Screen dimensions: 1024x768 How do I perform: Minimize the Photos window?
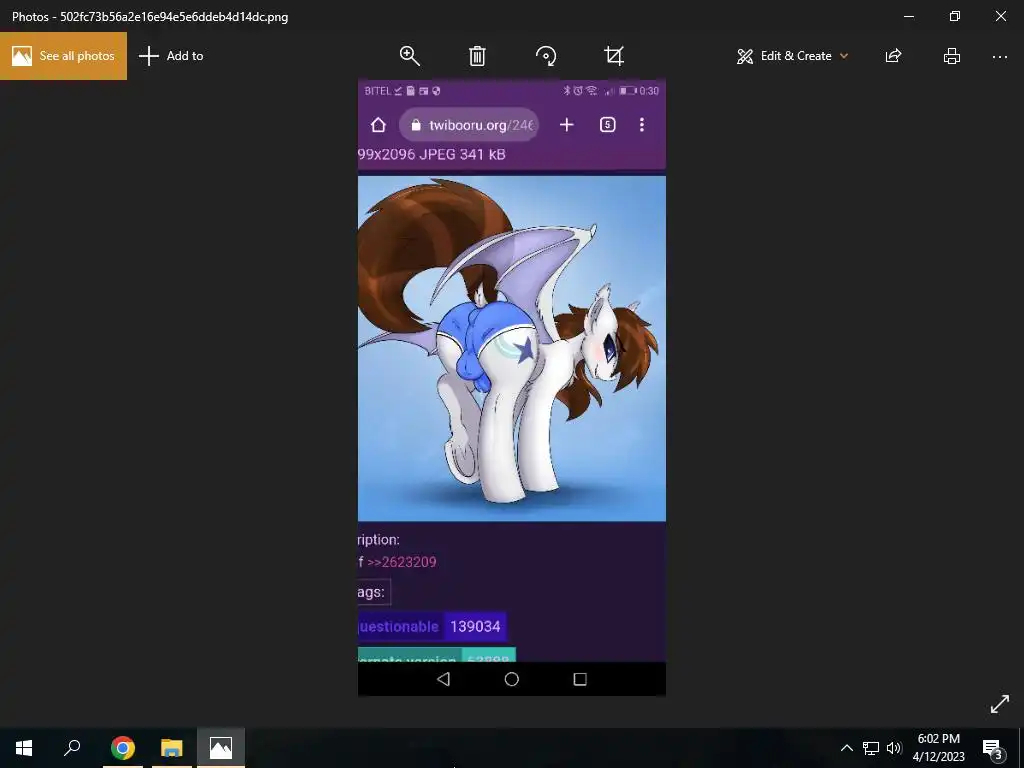tap(908, 16)
